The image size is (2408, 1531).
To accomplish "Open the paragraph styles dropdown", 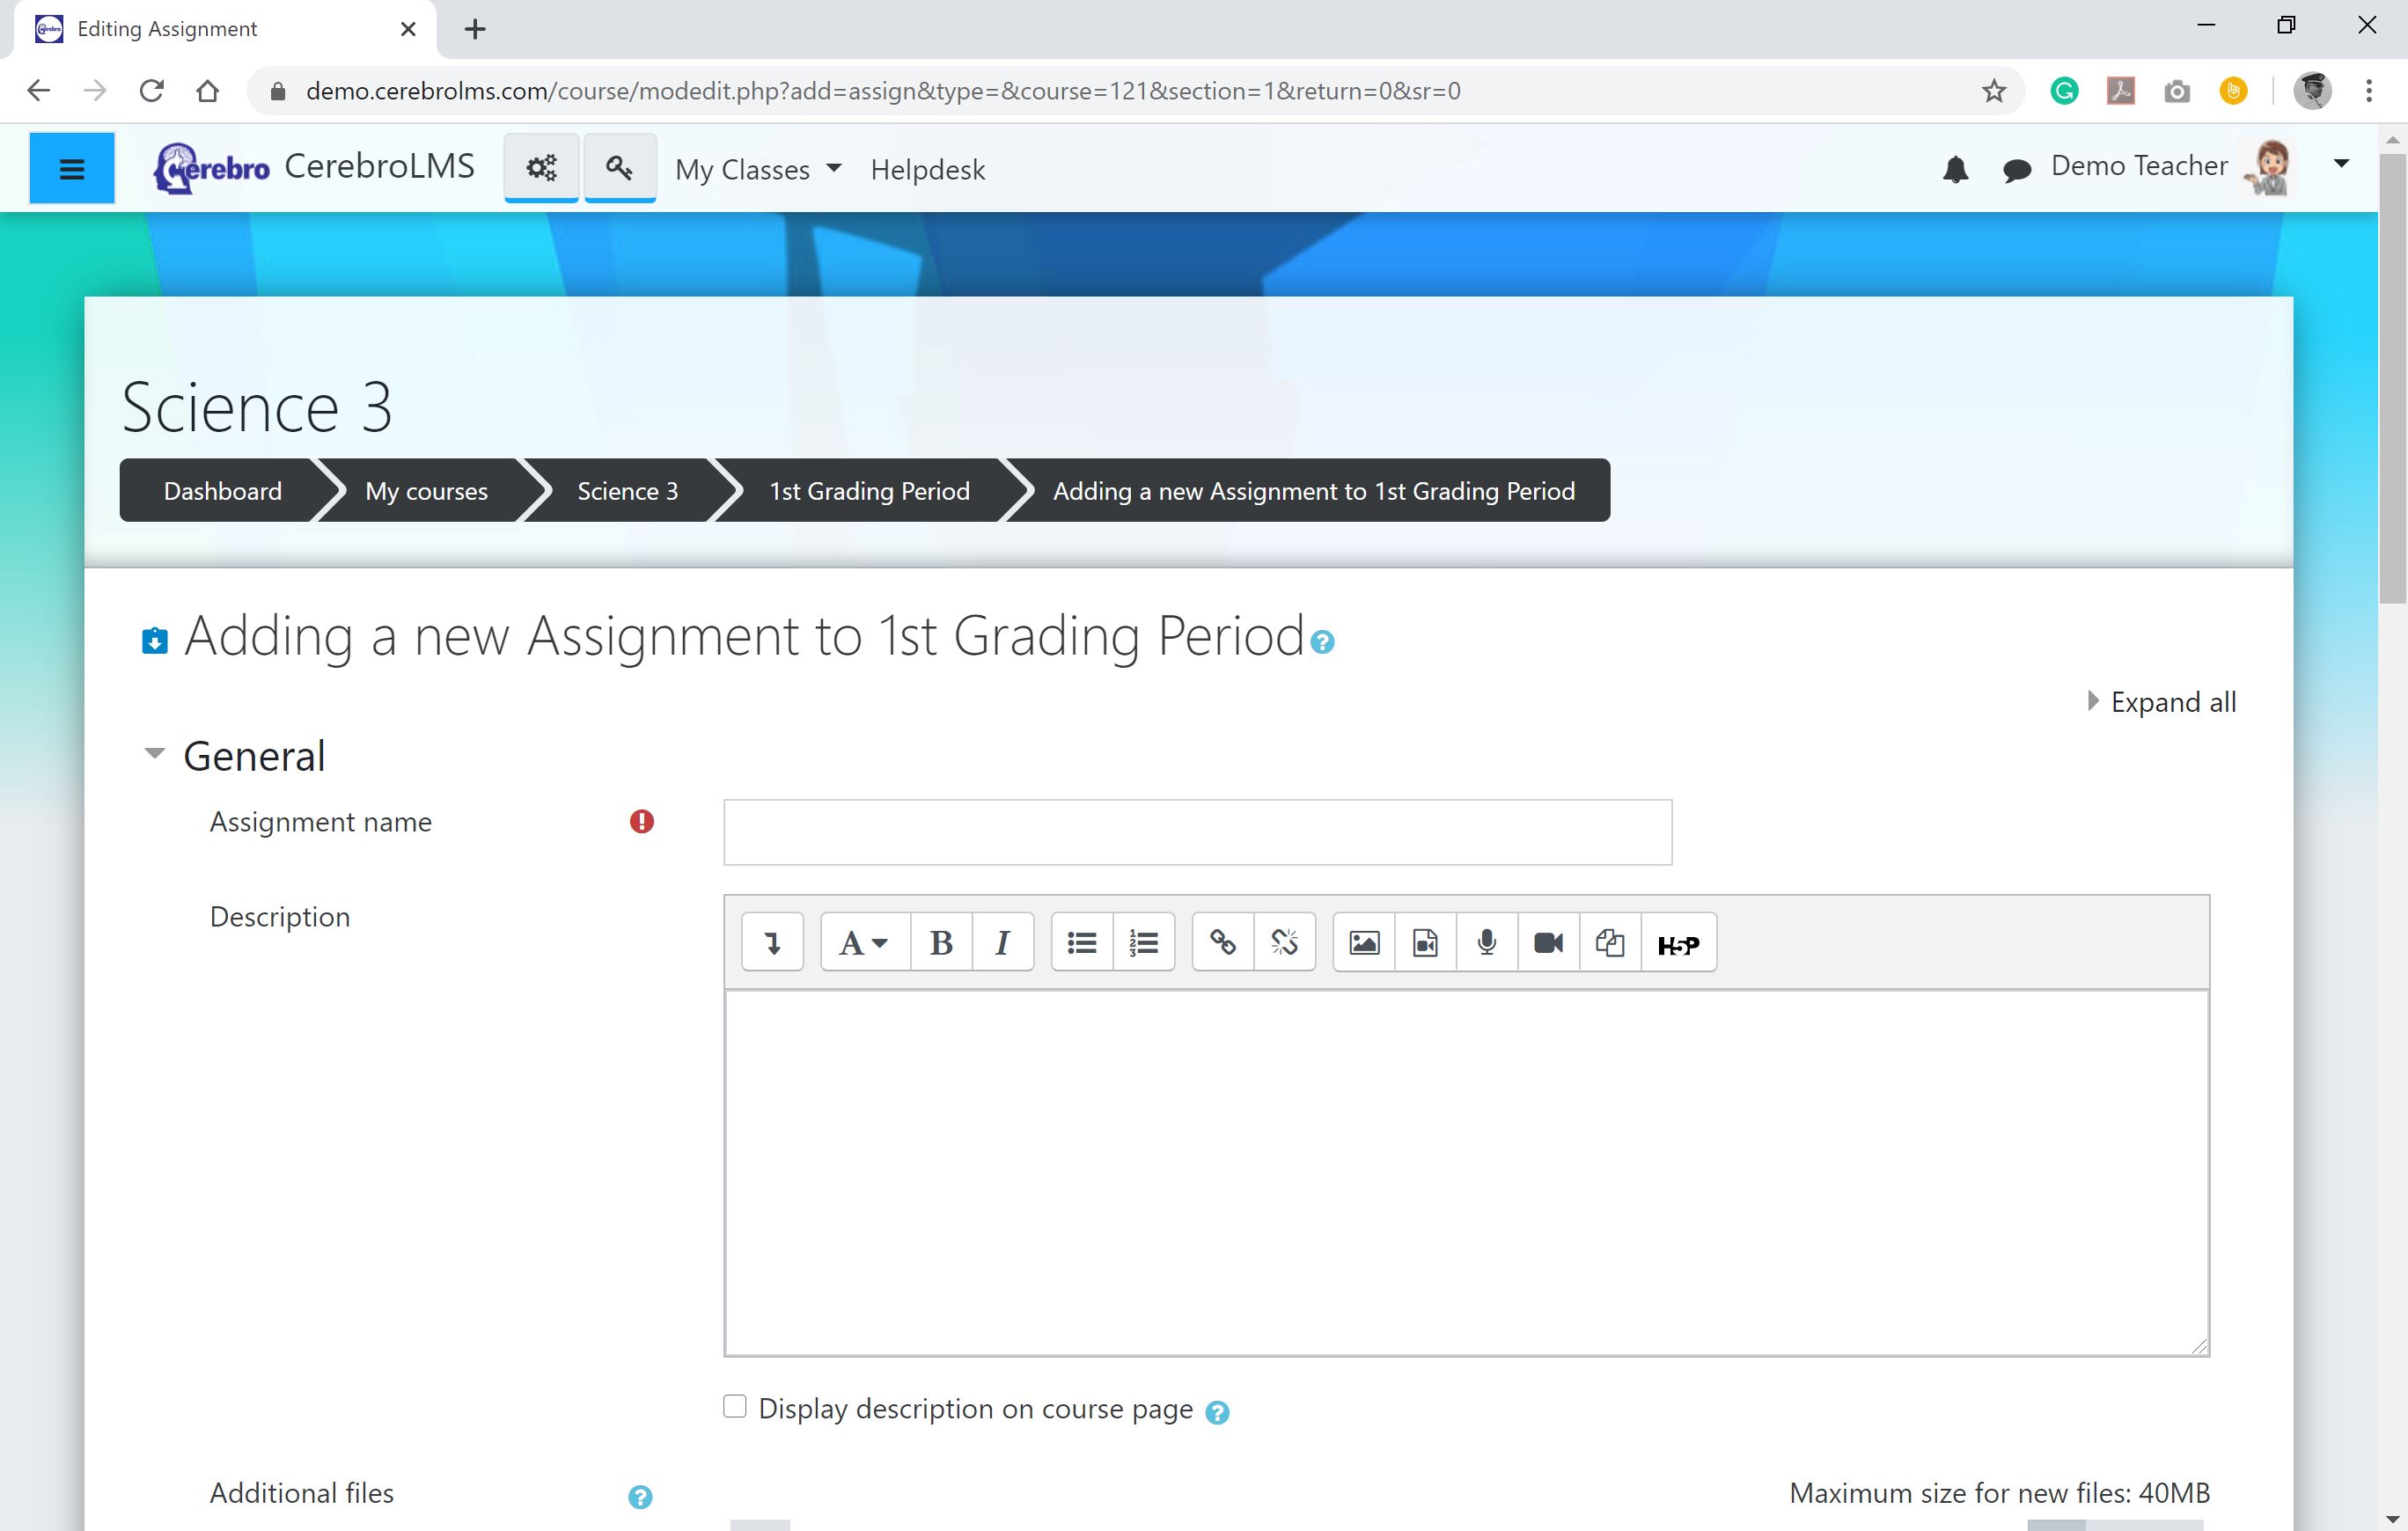I will 863,942.
